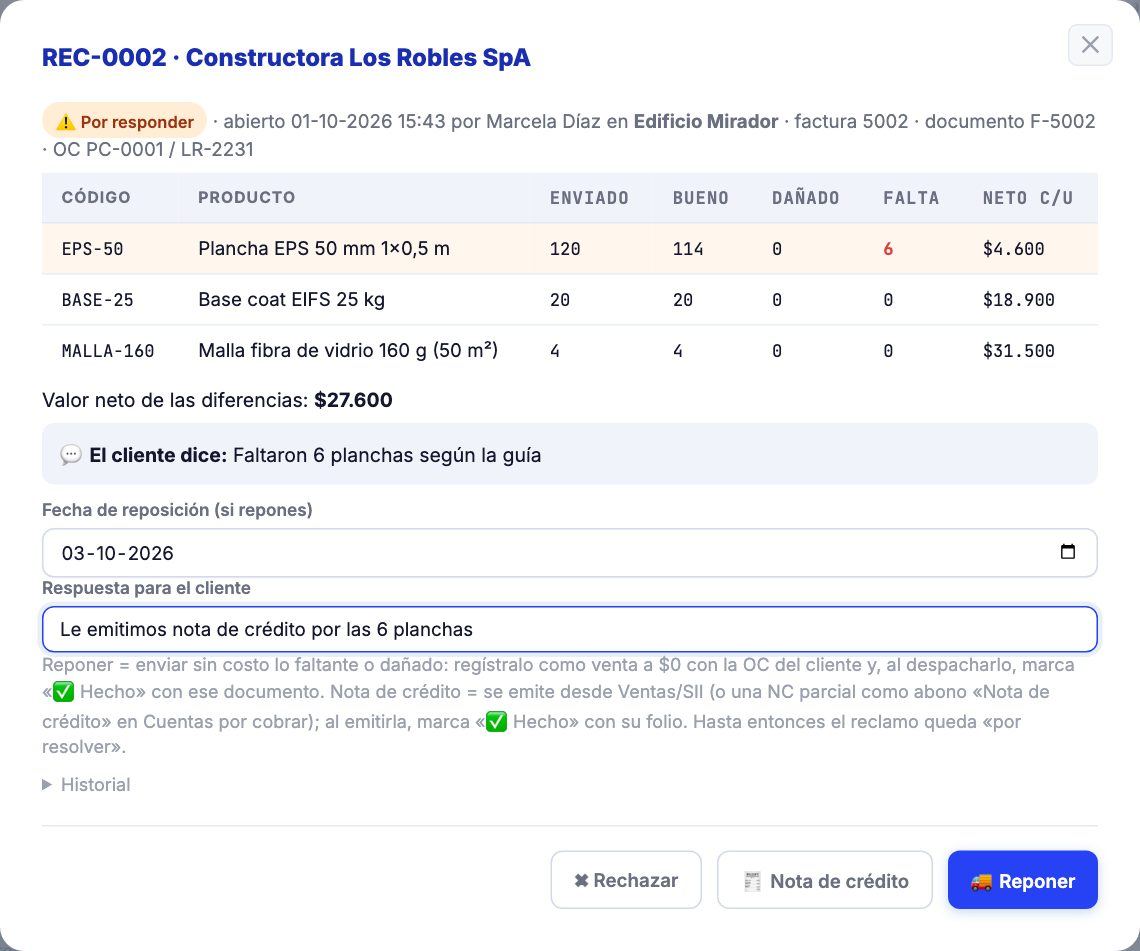This screenshot has width=1140, height=951.
Task: Close the REC-0002 dialog
Action: (x=1090, y=45)
